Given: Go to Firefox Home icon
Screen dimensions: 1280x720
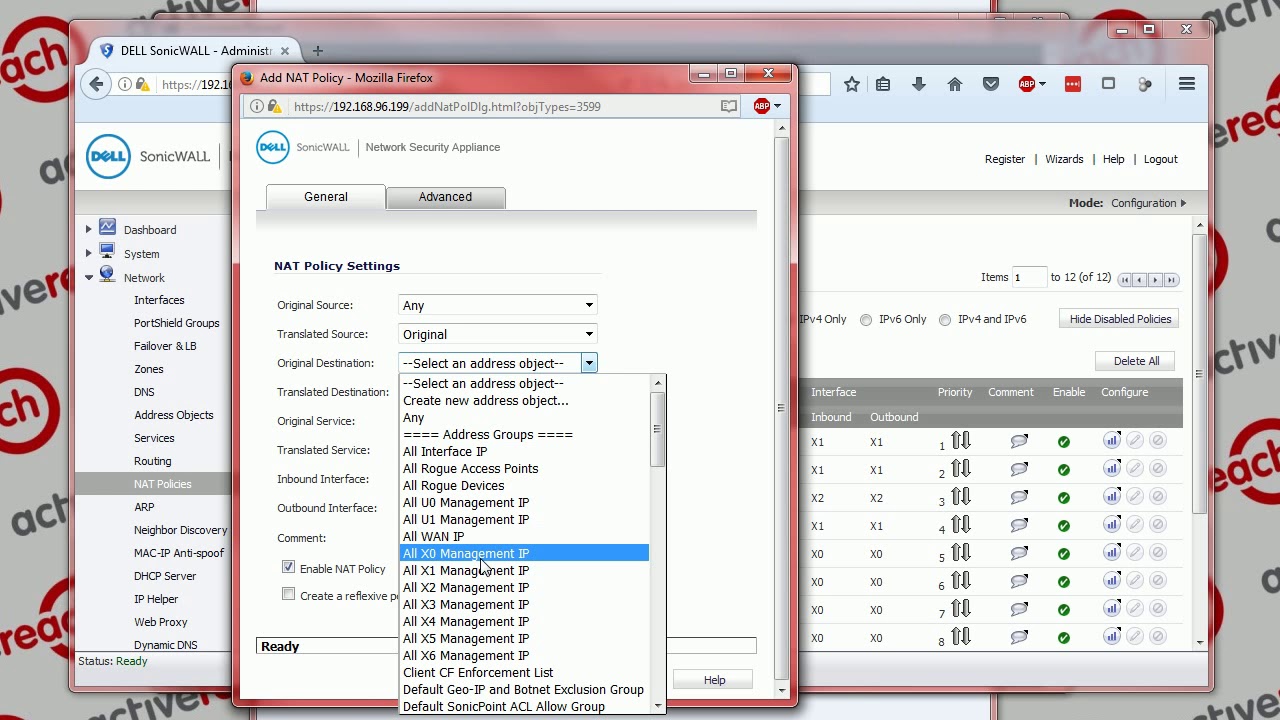Looking at the screenshot, I should tap(955, 85).
